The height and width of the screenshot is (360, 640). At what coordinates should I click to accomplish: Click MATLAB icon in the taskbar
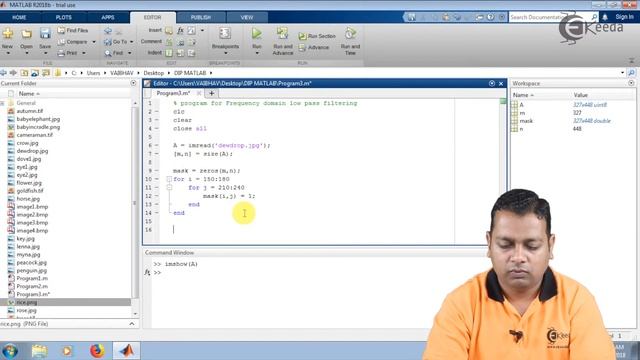point(126,351)
